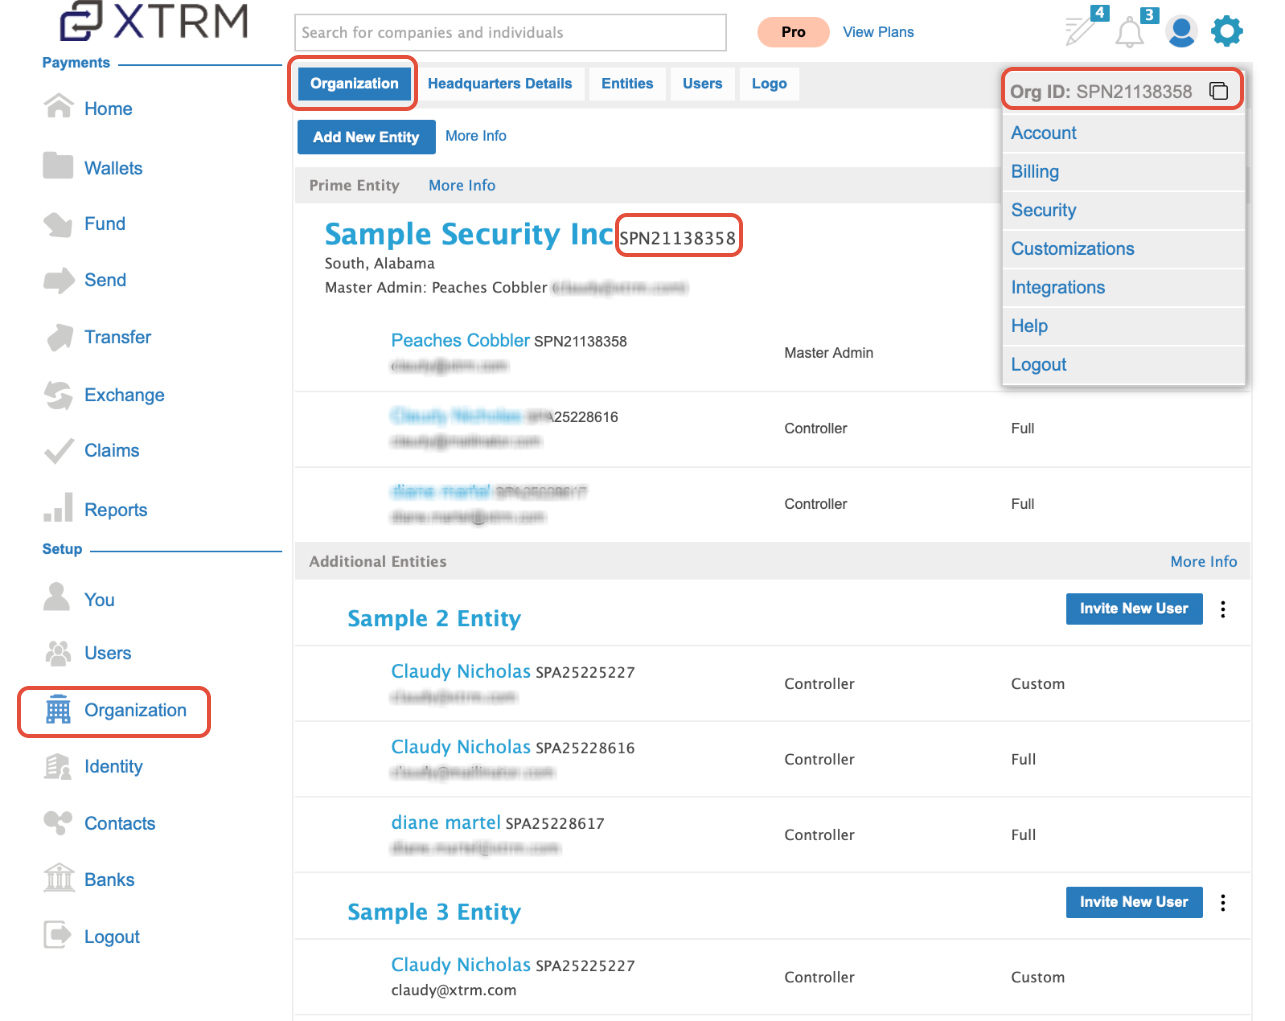Image resolution: width=1285 pixels, height=1021 pixels.
Task: Select Security in the settings menu
Action: click(x=1124, y=210)
